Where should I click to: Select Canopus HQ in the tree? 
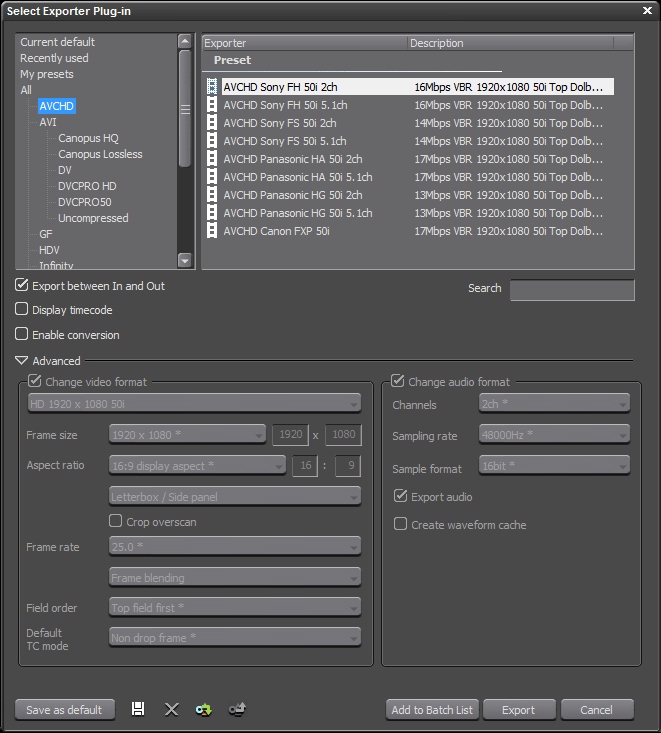point(88,138)
